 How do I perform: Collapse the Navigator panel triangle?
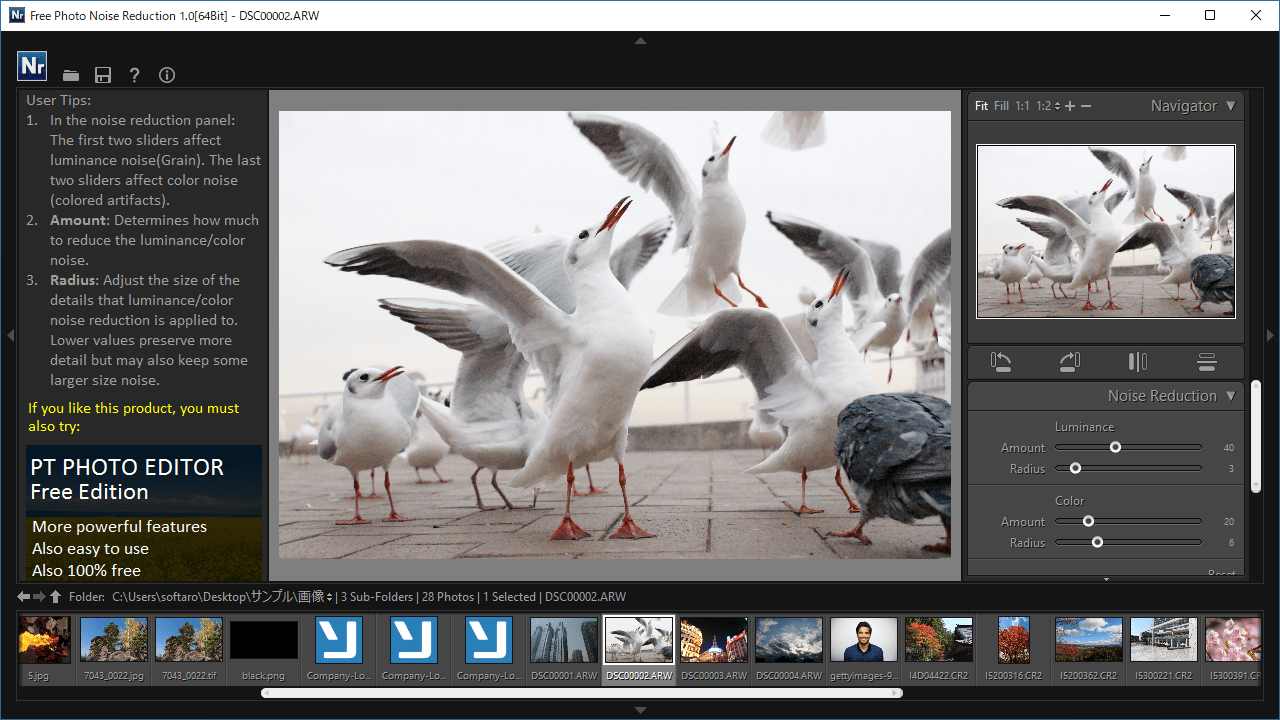1231,106
